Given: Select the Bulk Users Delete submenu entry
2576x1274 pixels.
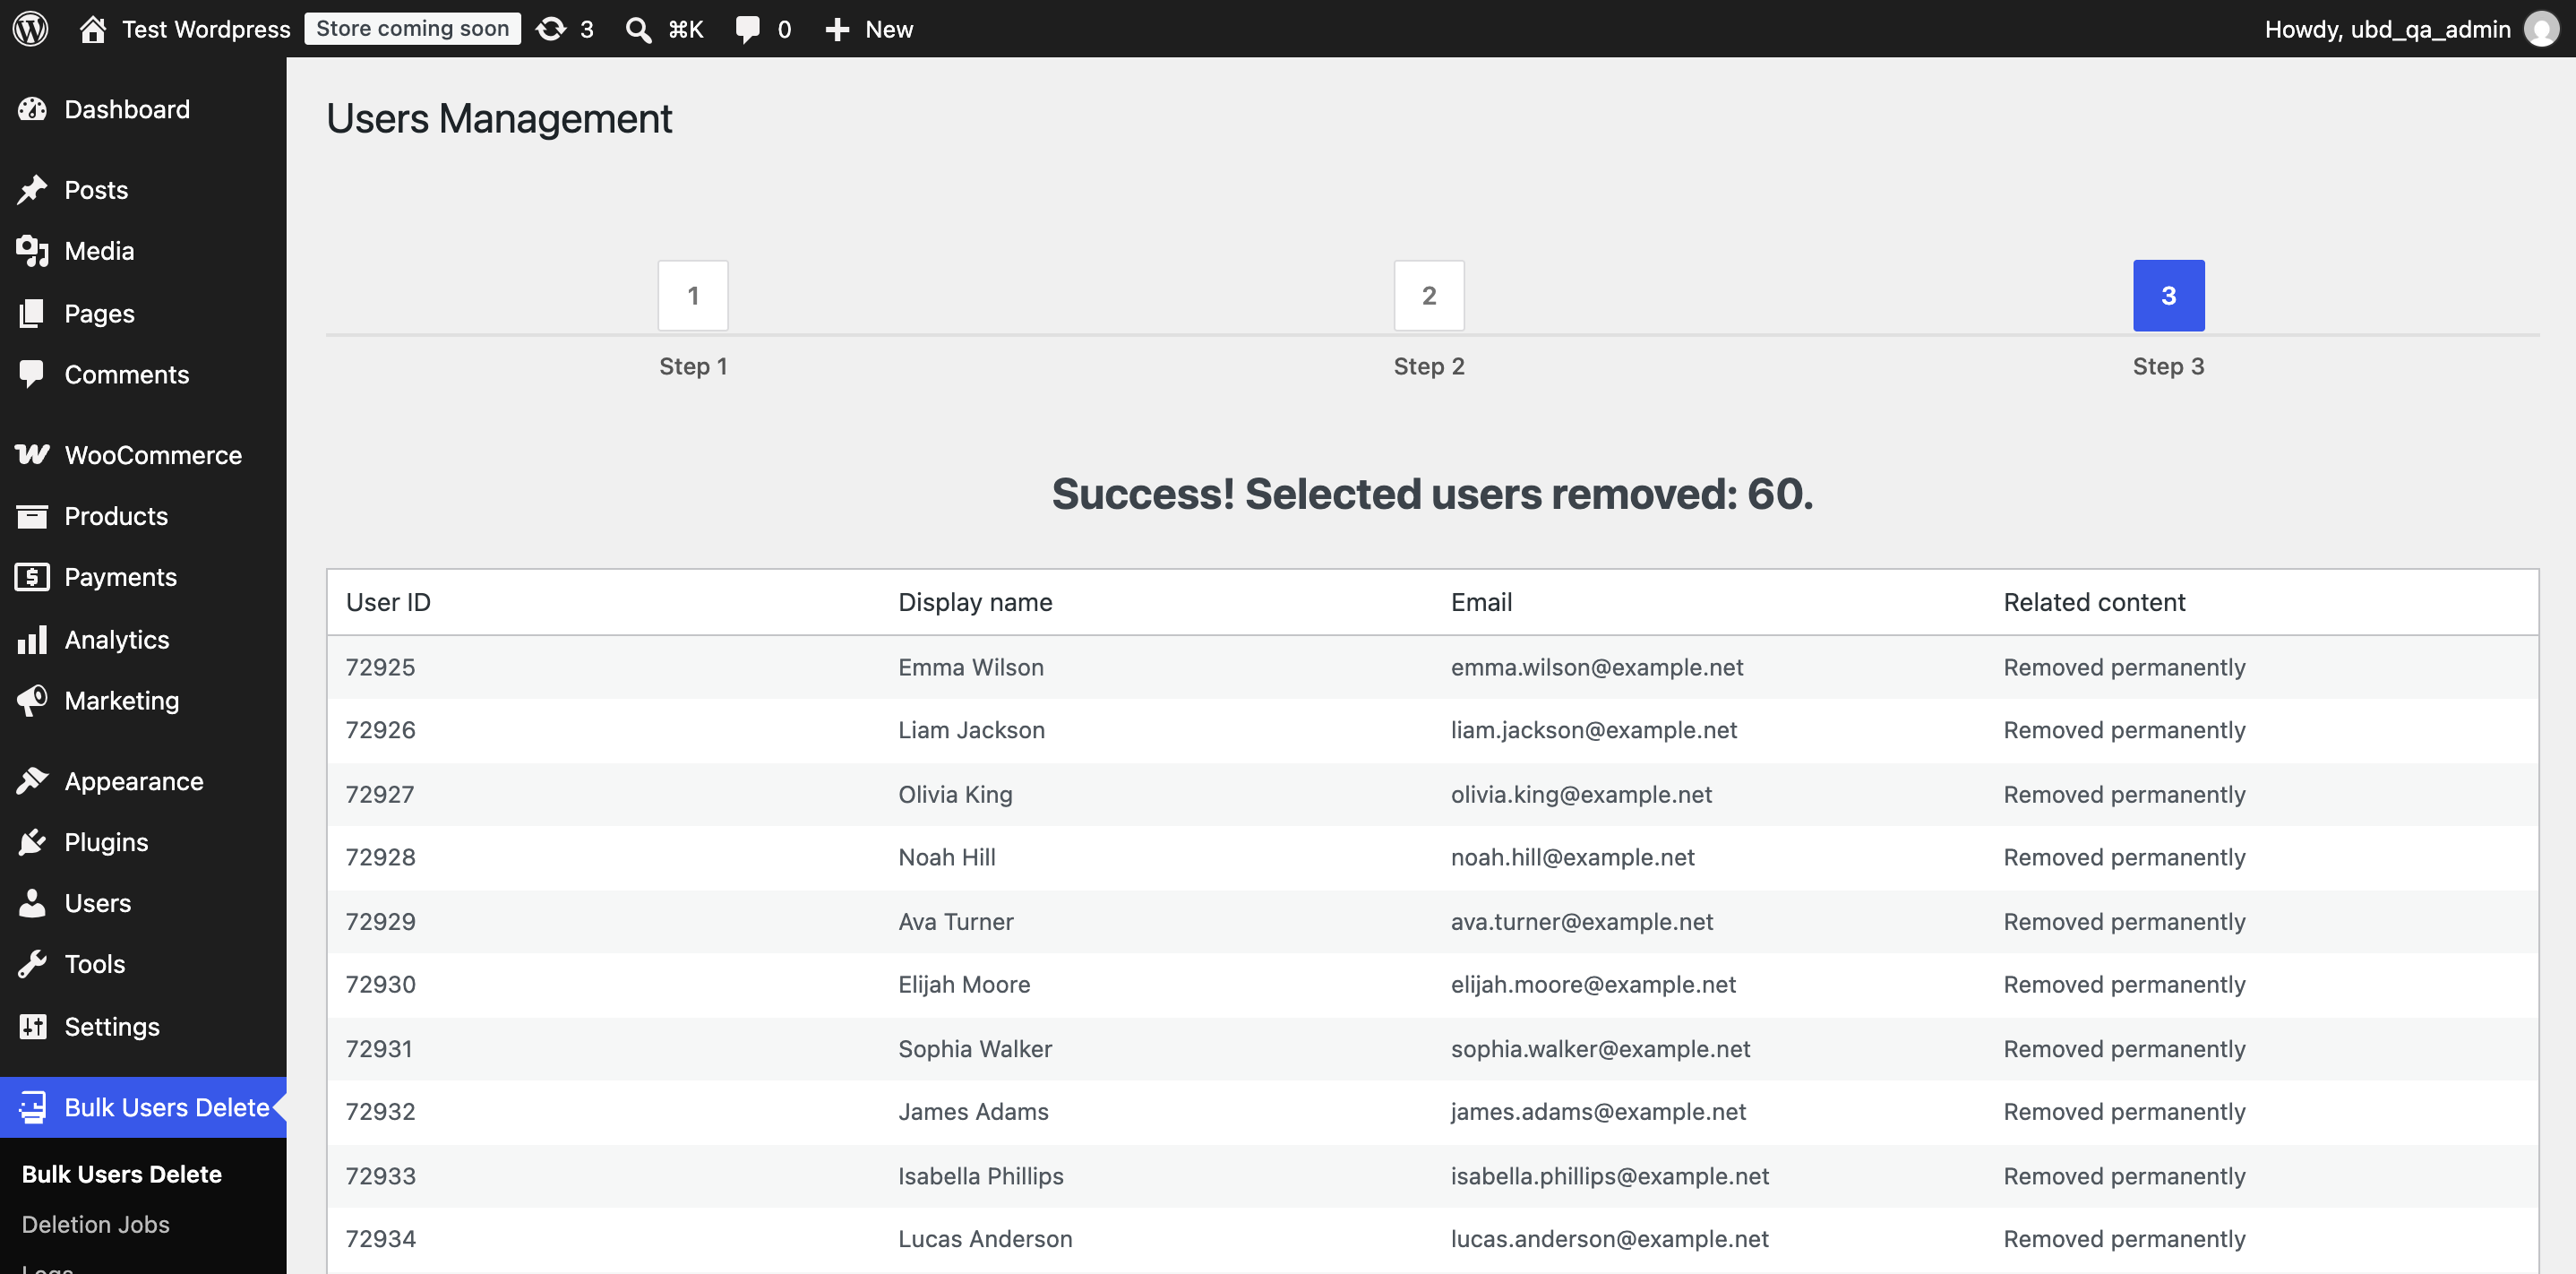Looking at the screenshot, I should pyautogui.click(x=122, y=1174).
